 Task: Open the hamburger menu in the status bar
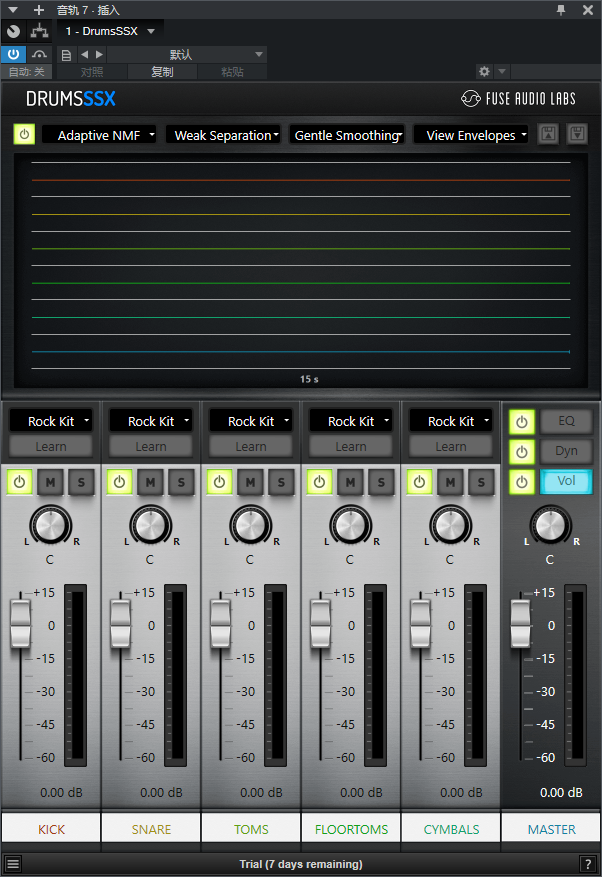click(13, 864)
